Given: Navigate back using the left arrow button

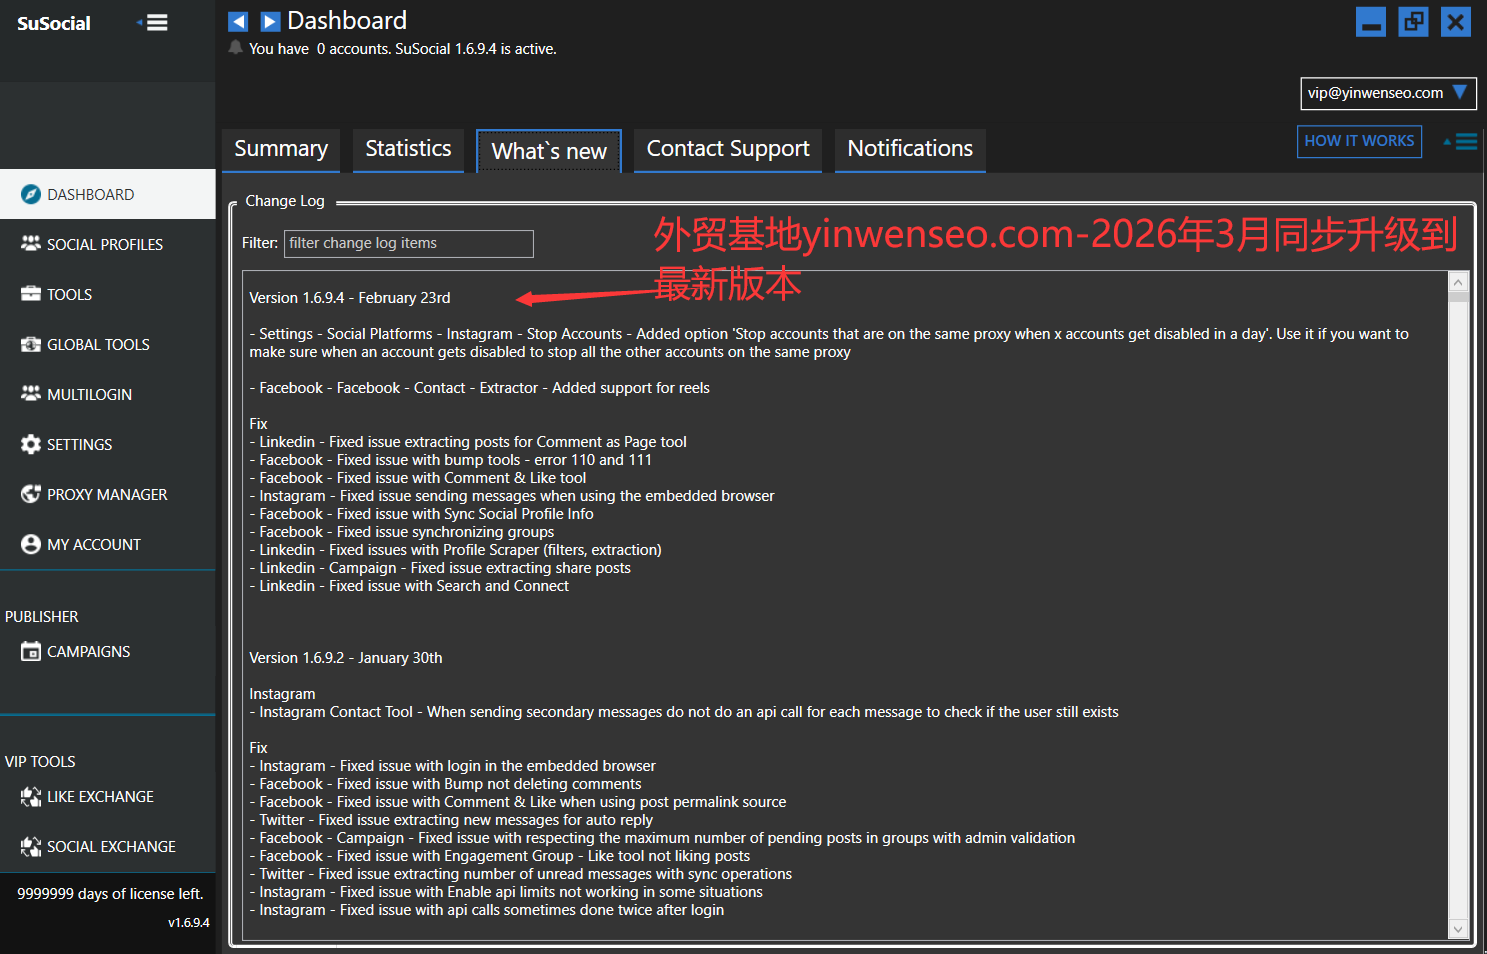Looking at the screenshot, I should coord(238,21).
